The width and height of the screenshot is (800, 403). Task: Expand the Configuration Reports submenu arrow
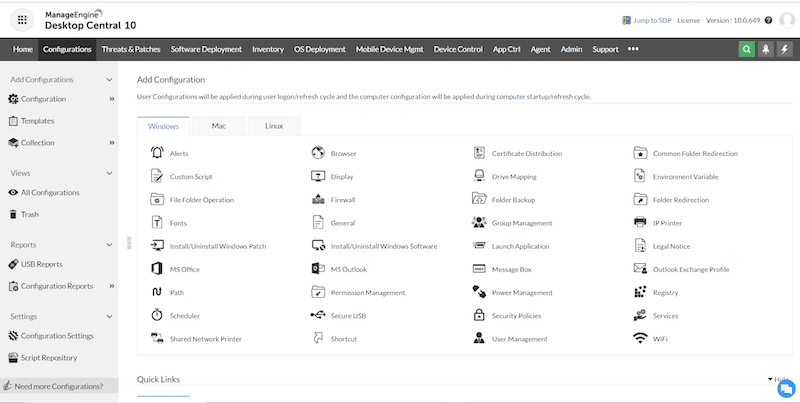[111, 286]
